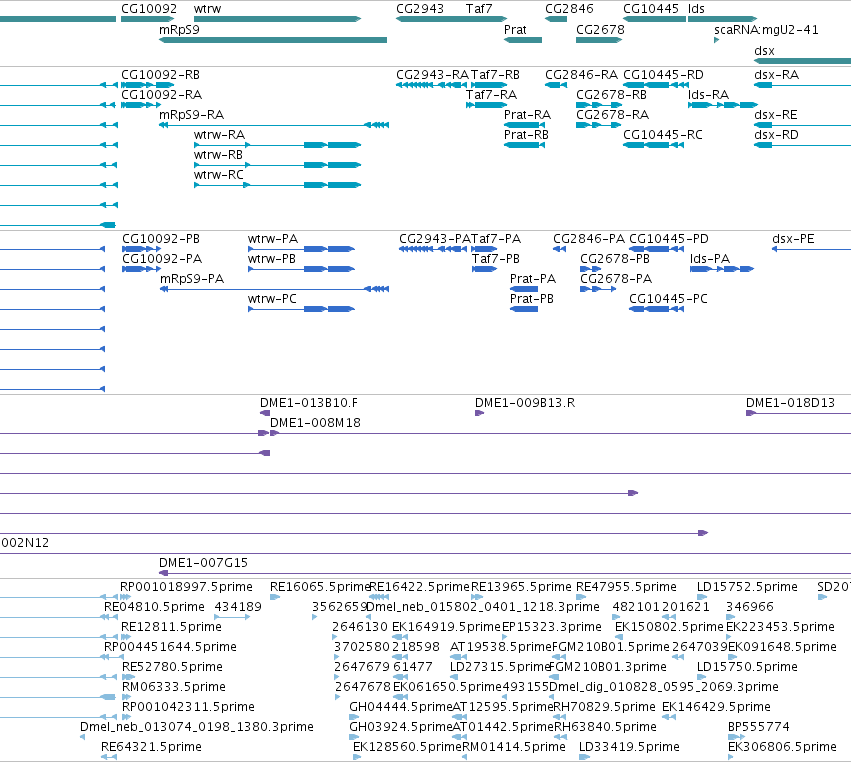851x762 pixels.
Task: Select EST EK306806.5prime
Action: coord(732,757)
